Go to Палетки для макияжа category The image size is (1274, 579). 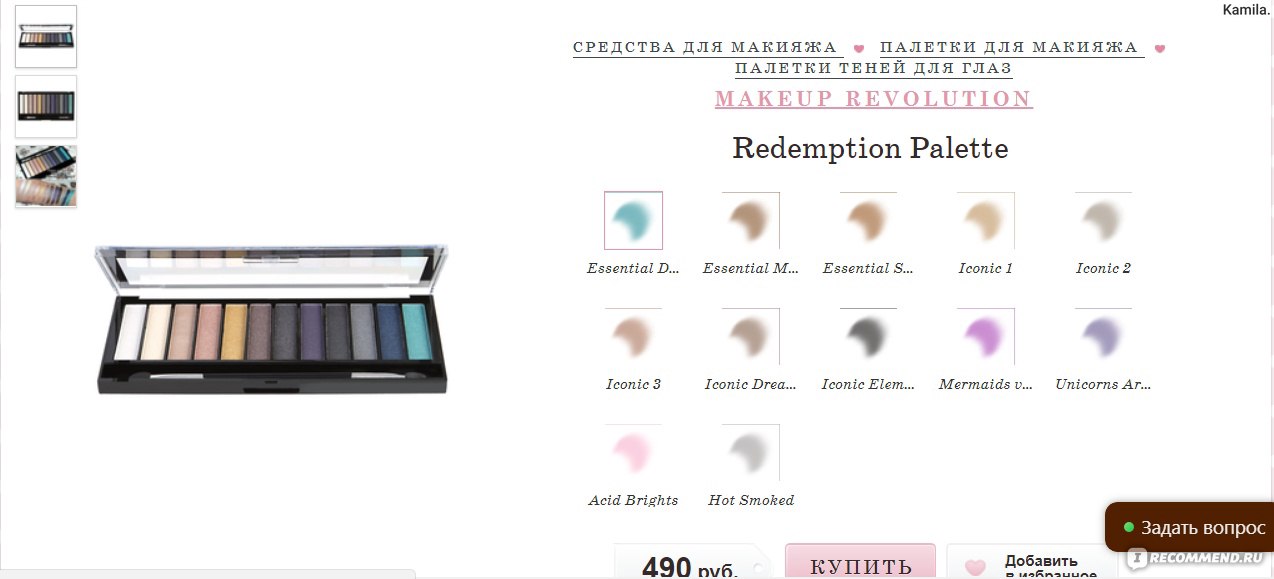pyautogui.click(x=1009, y=47)
